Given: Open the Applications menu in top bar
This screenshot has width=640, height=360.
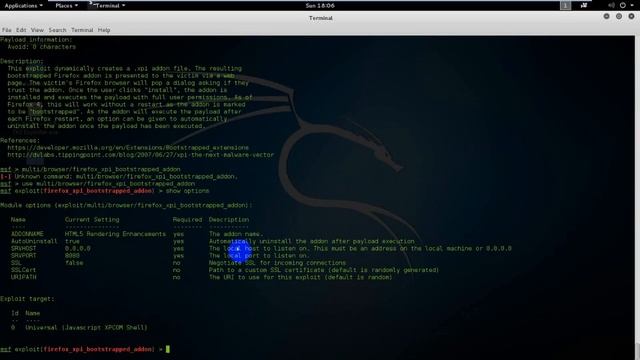Looking at the screenshot, I should (23, 6).
